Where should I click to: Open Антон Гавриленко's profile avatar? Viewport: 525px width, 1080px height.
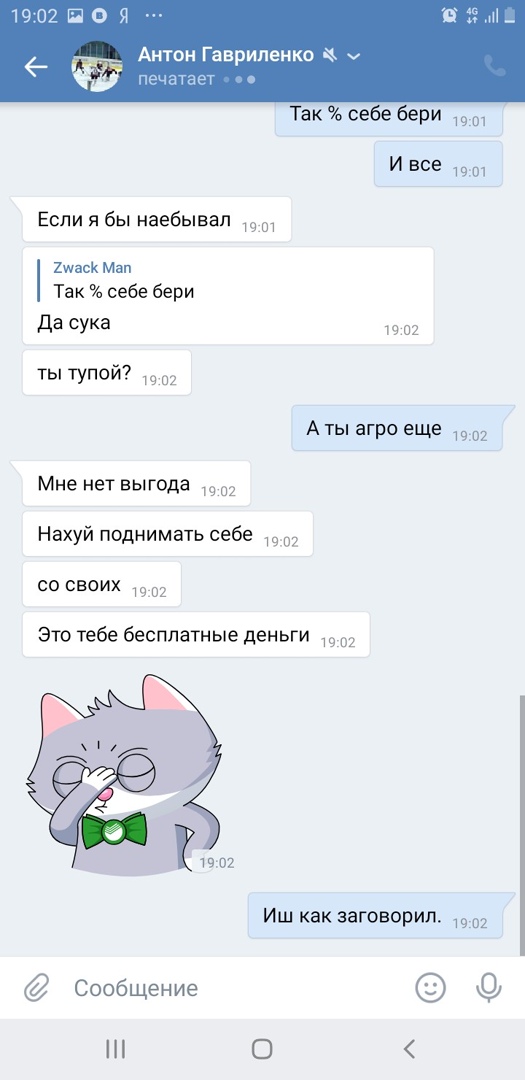point(97,66)
